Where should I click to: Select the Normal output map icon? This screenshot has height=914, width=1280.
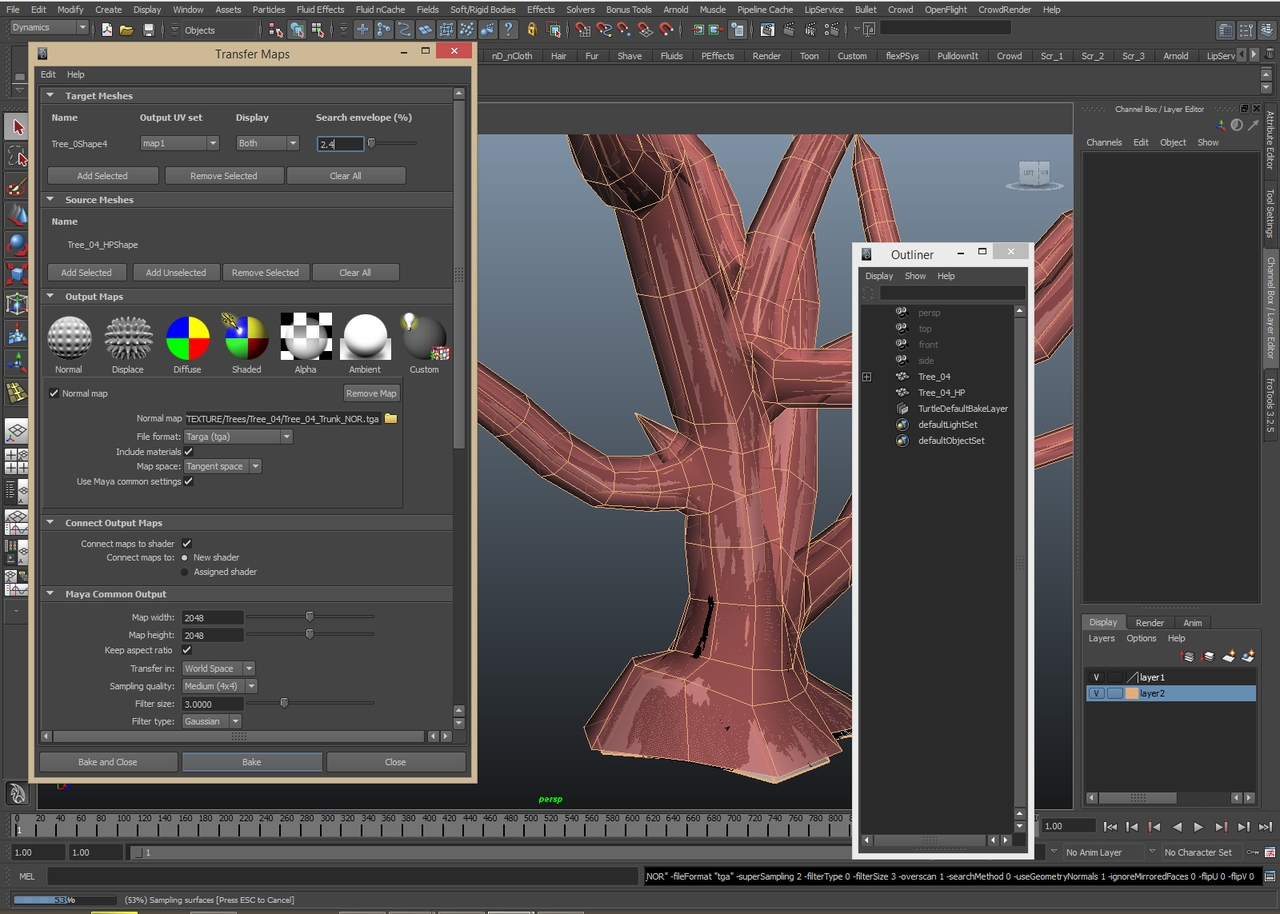tap(69, 338)
